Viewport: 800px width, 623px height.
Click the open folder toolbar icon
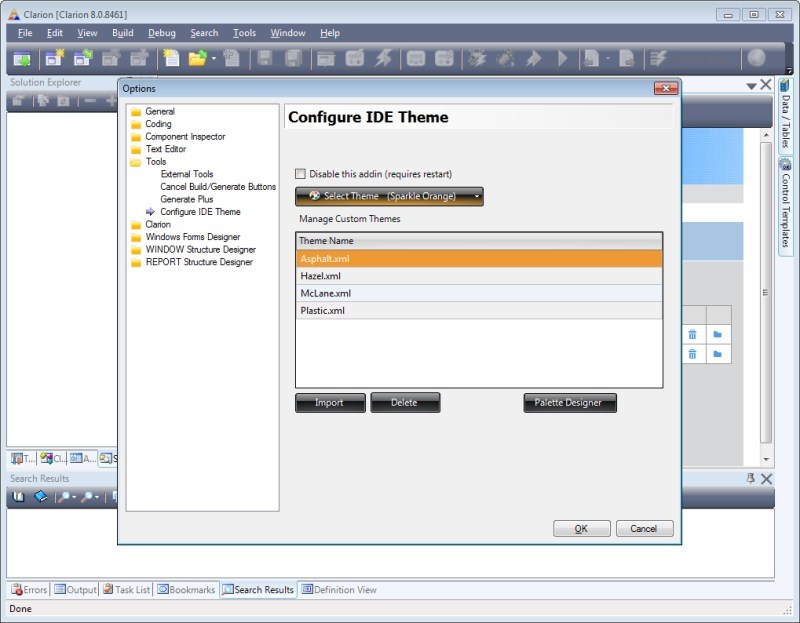pos(197,58)
